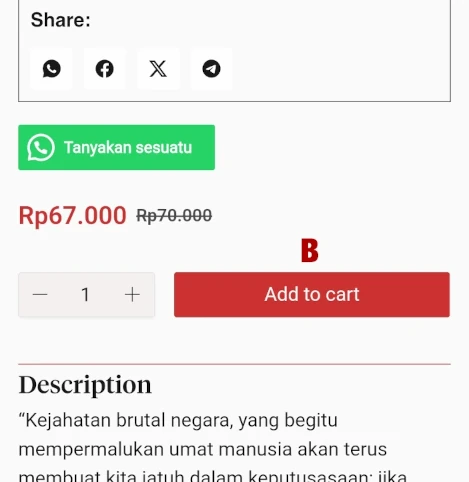This screenshot has height=482, width=469.
Task: Decrease quantity with minus icon
Action: tap(40, 295)
